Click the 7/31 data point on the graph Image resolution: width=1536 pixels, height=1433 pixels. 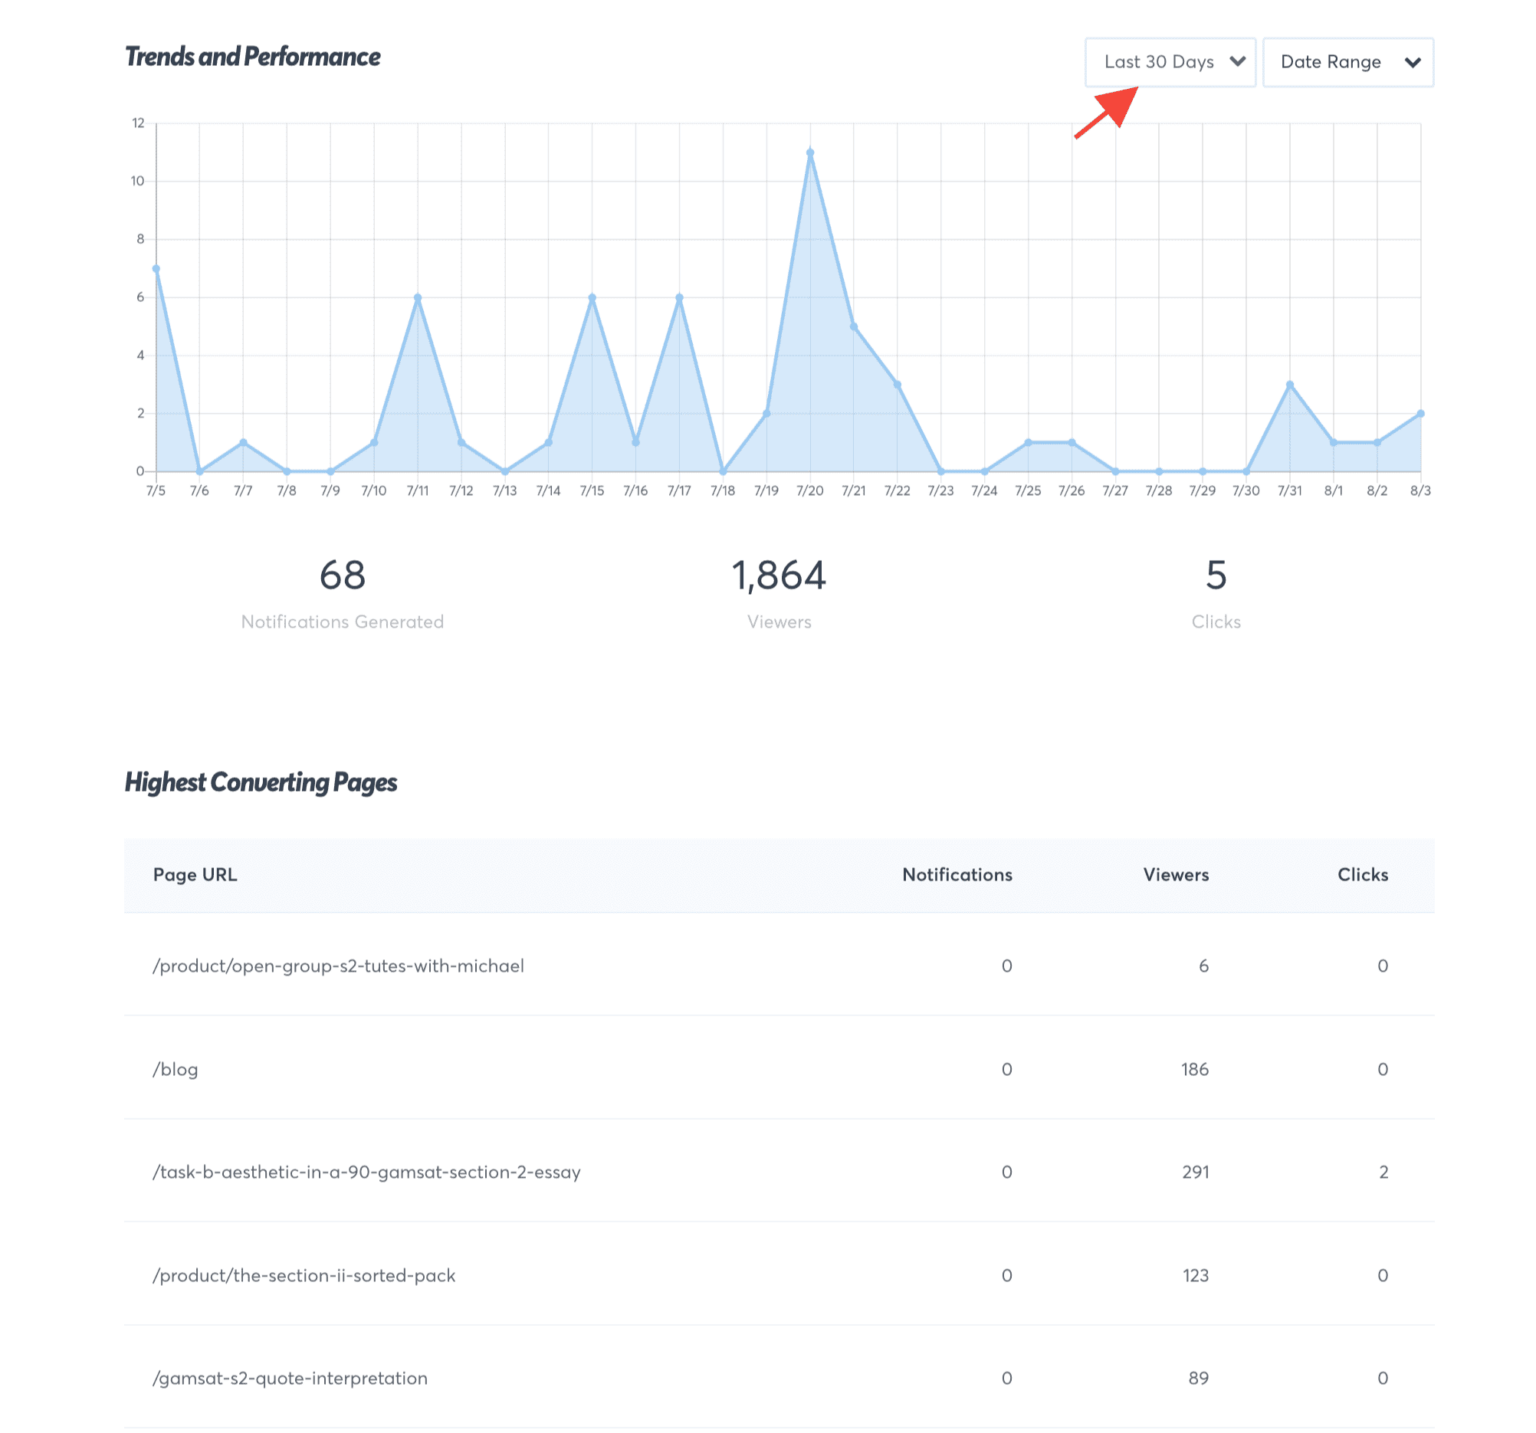[1289, 382]
